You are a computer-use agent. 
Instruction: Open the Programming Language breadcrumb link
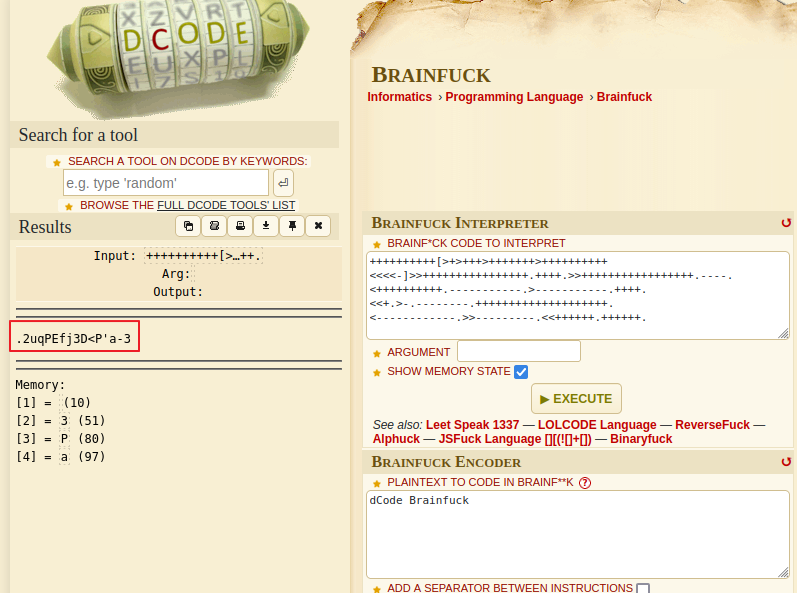(x=514, y=97)
